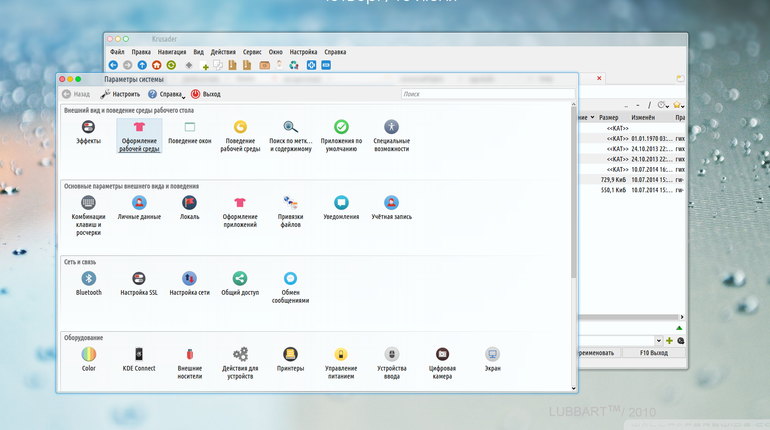Open Krusader's Окно menu
The image size is (770, 430).
275,52
